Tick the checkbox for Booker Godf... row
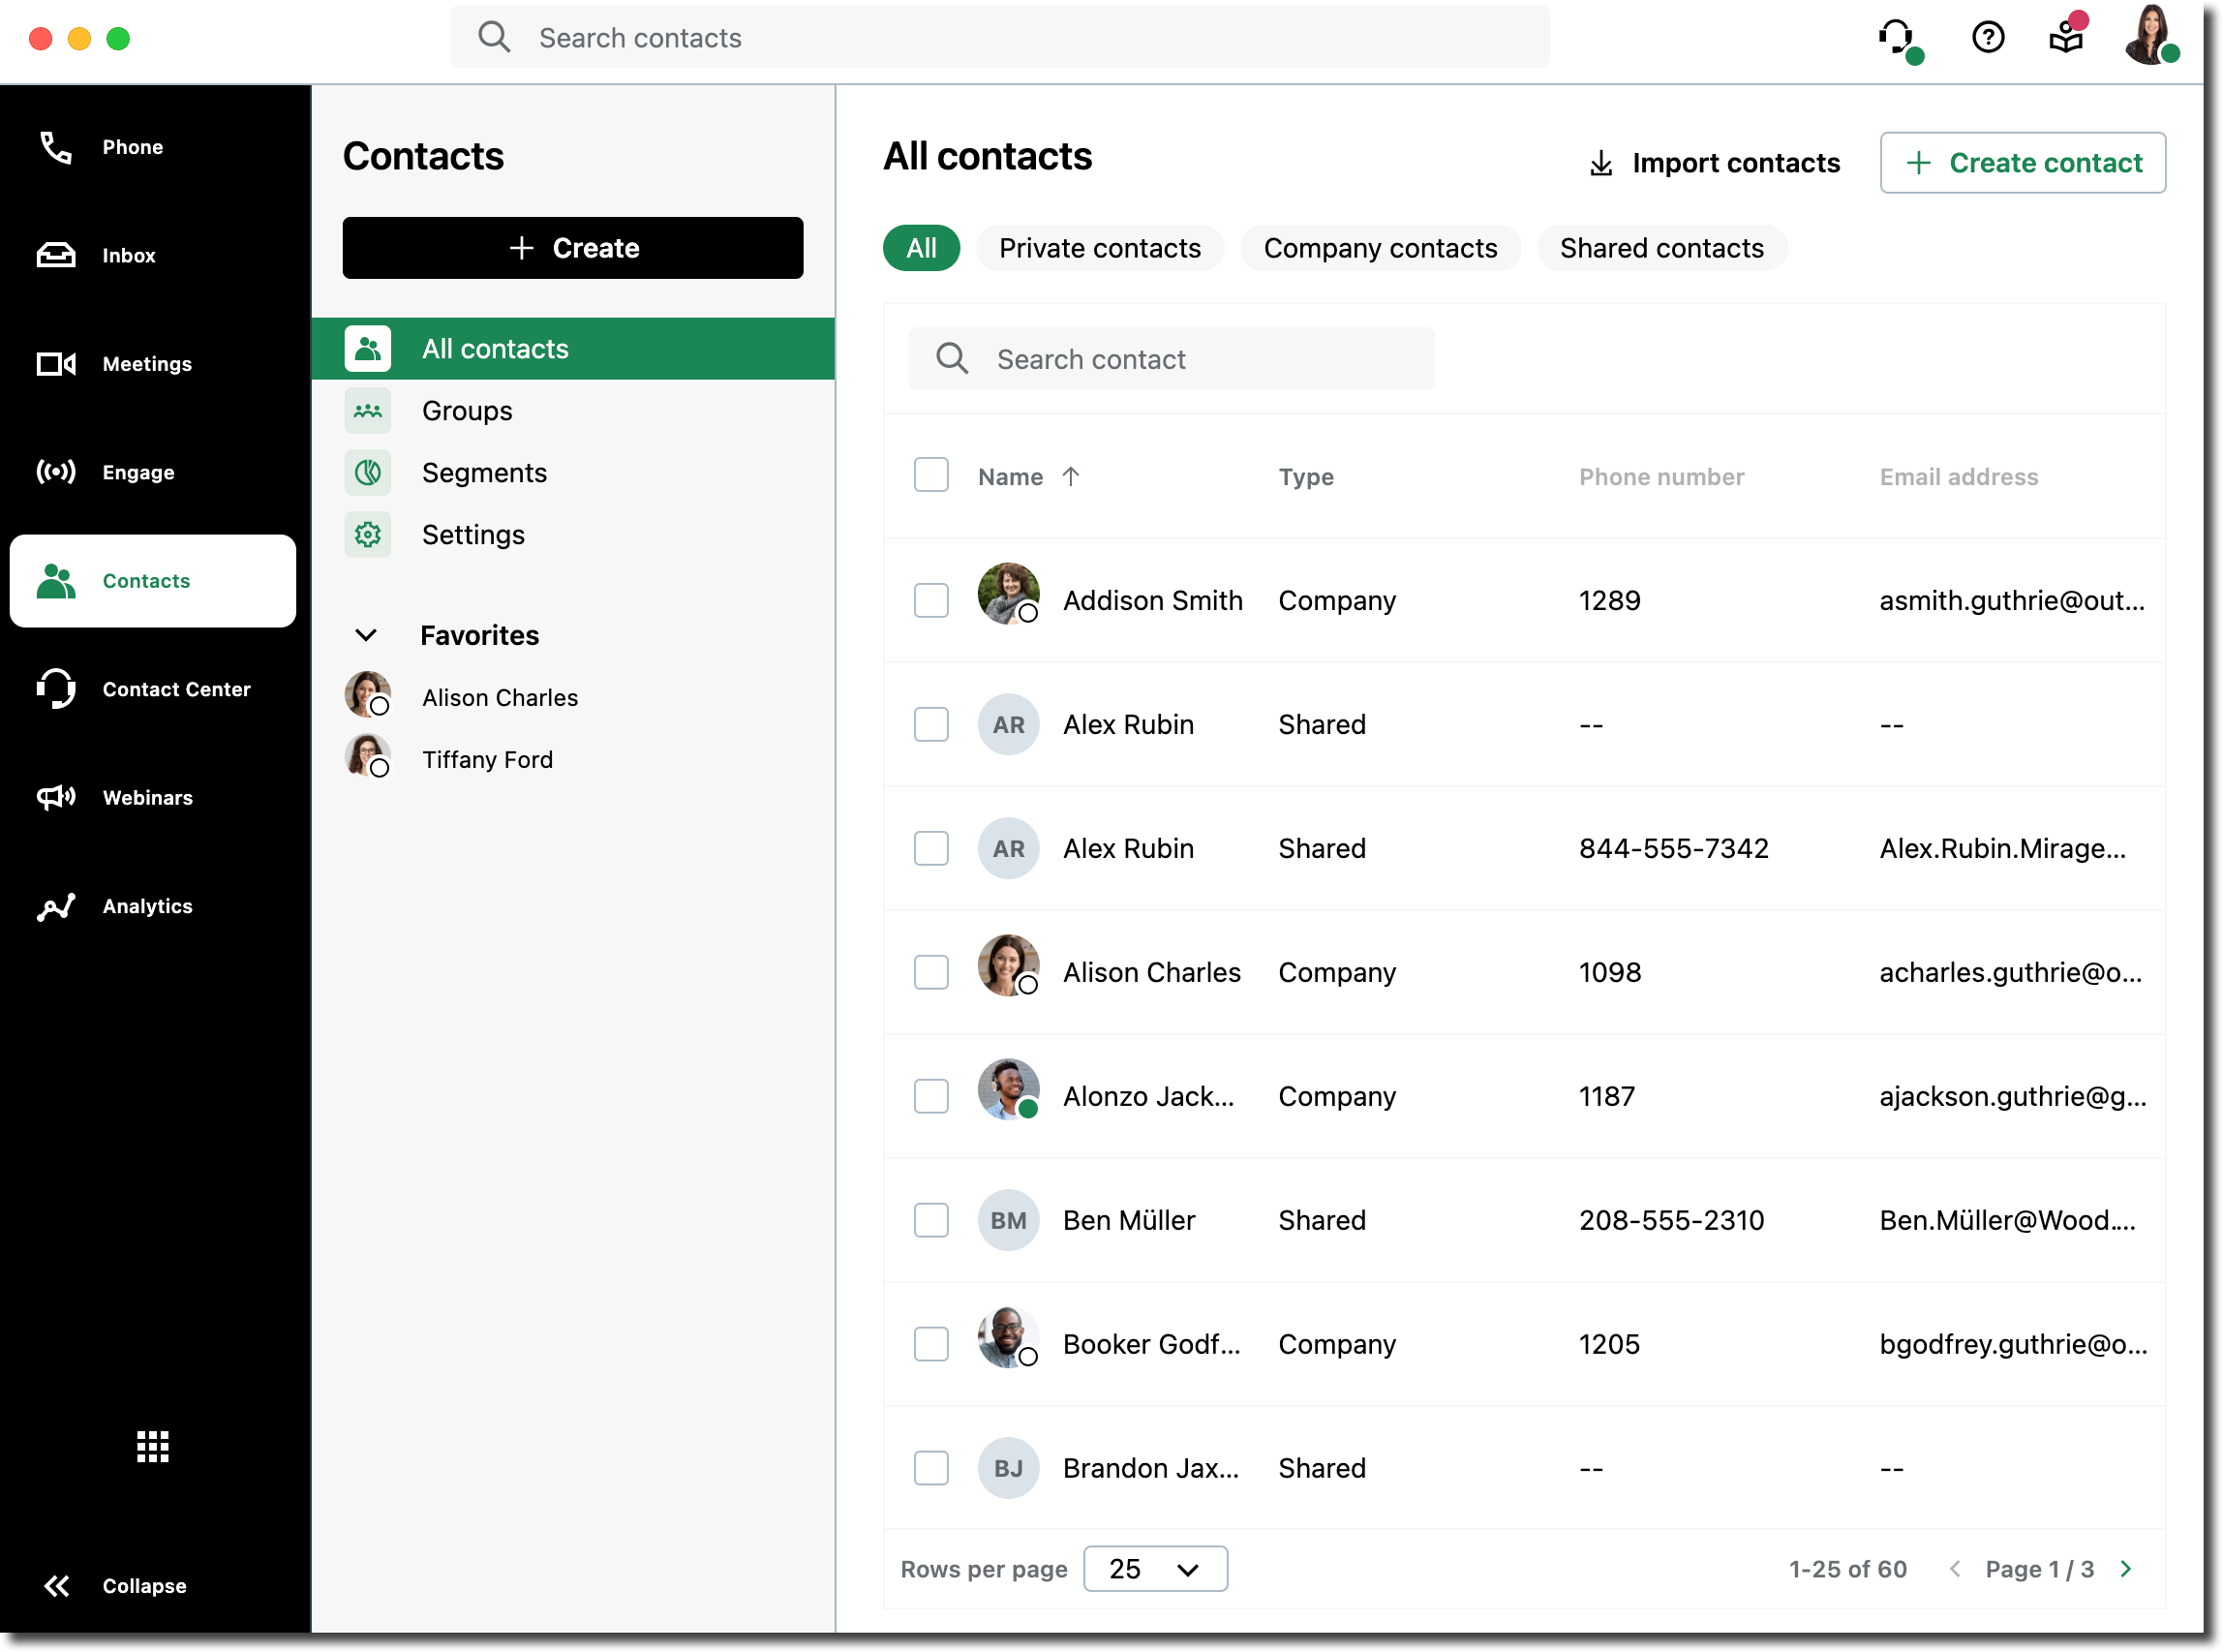Screen dimensions: 2223x1652 (x=931, y=1345)
